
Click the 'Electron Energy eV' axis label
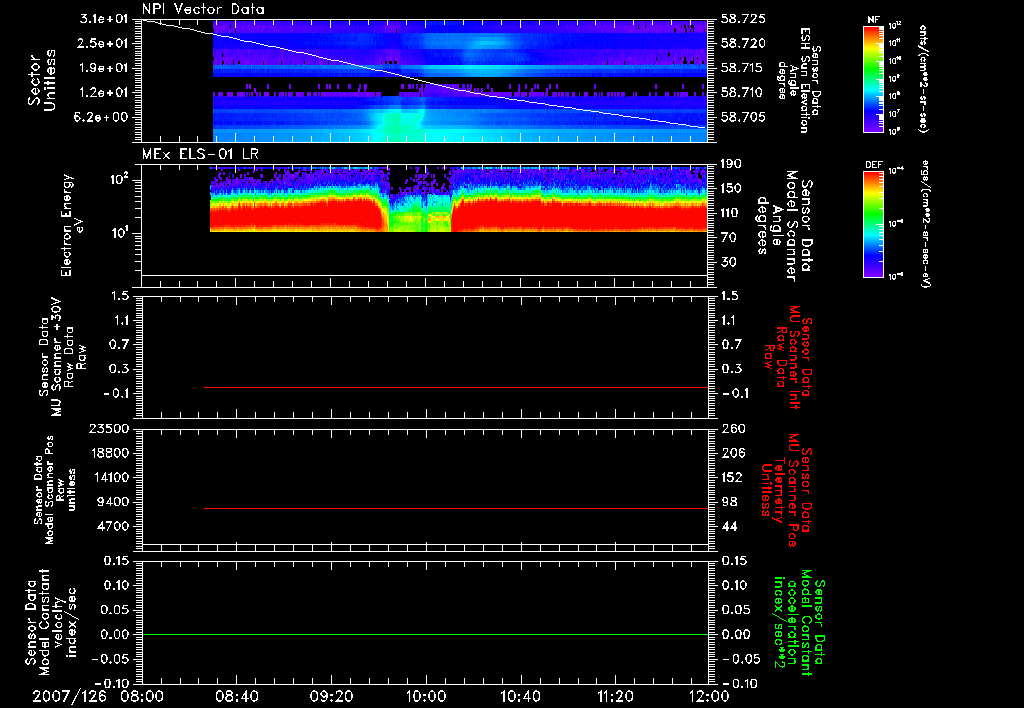(x=72, y=225)
